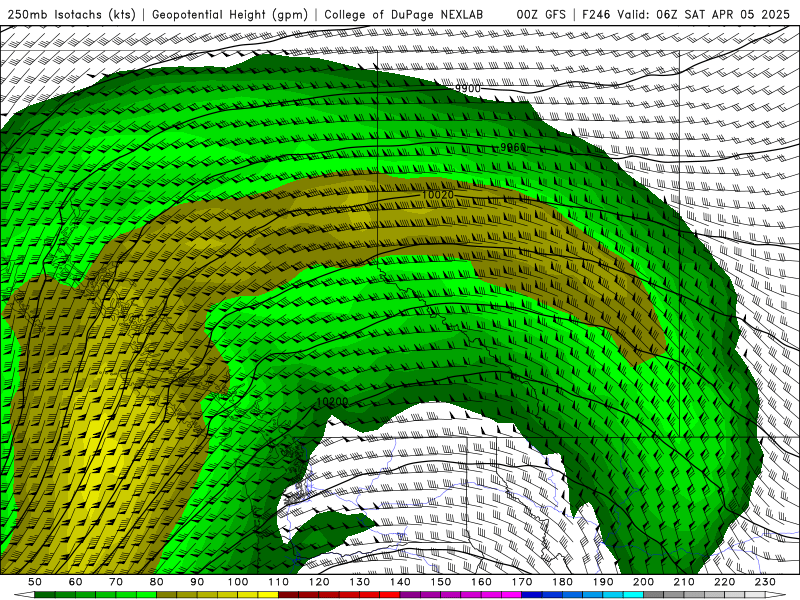The image size is (800, 600).
Task: Click the 170 value on the legend
Action: 522,582
